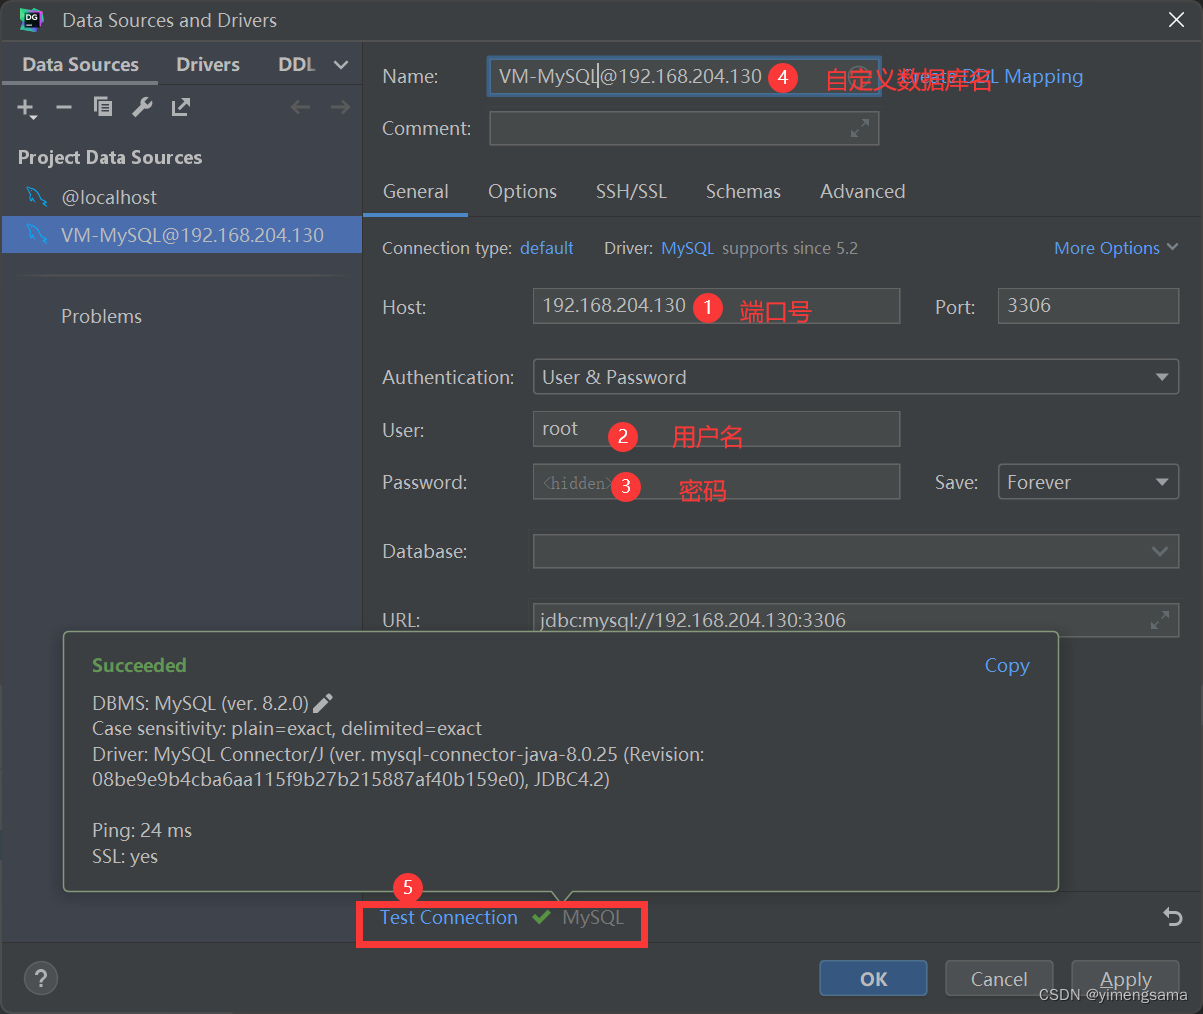Click the Cancel button
The image size is (1203, 1014).
pyautogui.click(x=999, y=979)
